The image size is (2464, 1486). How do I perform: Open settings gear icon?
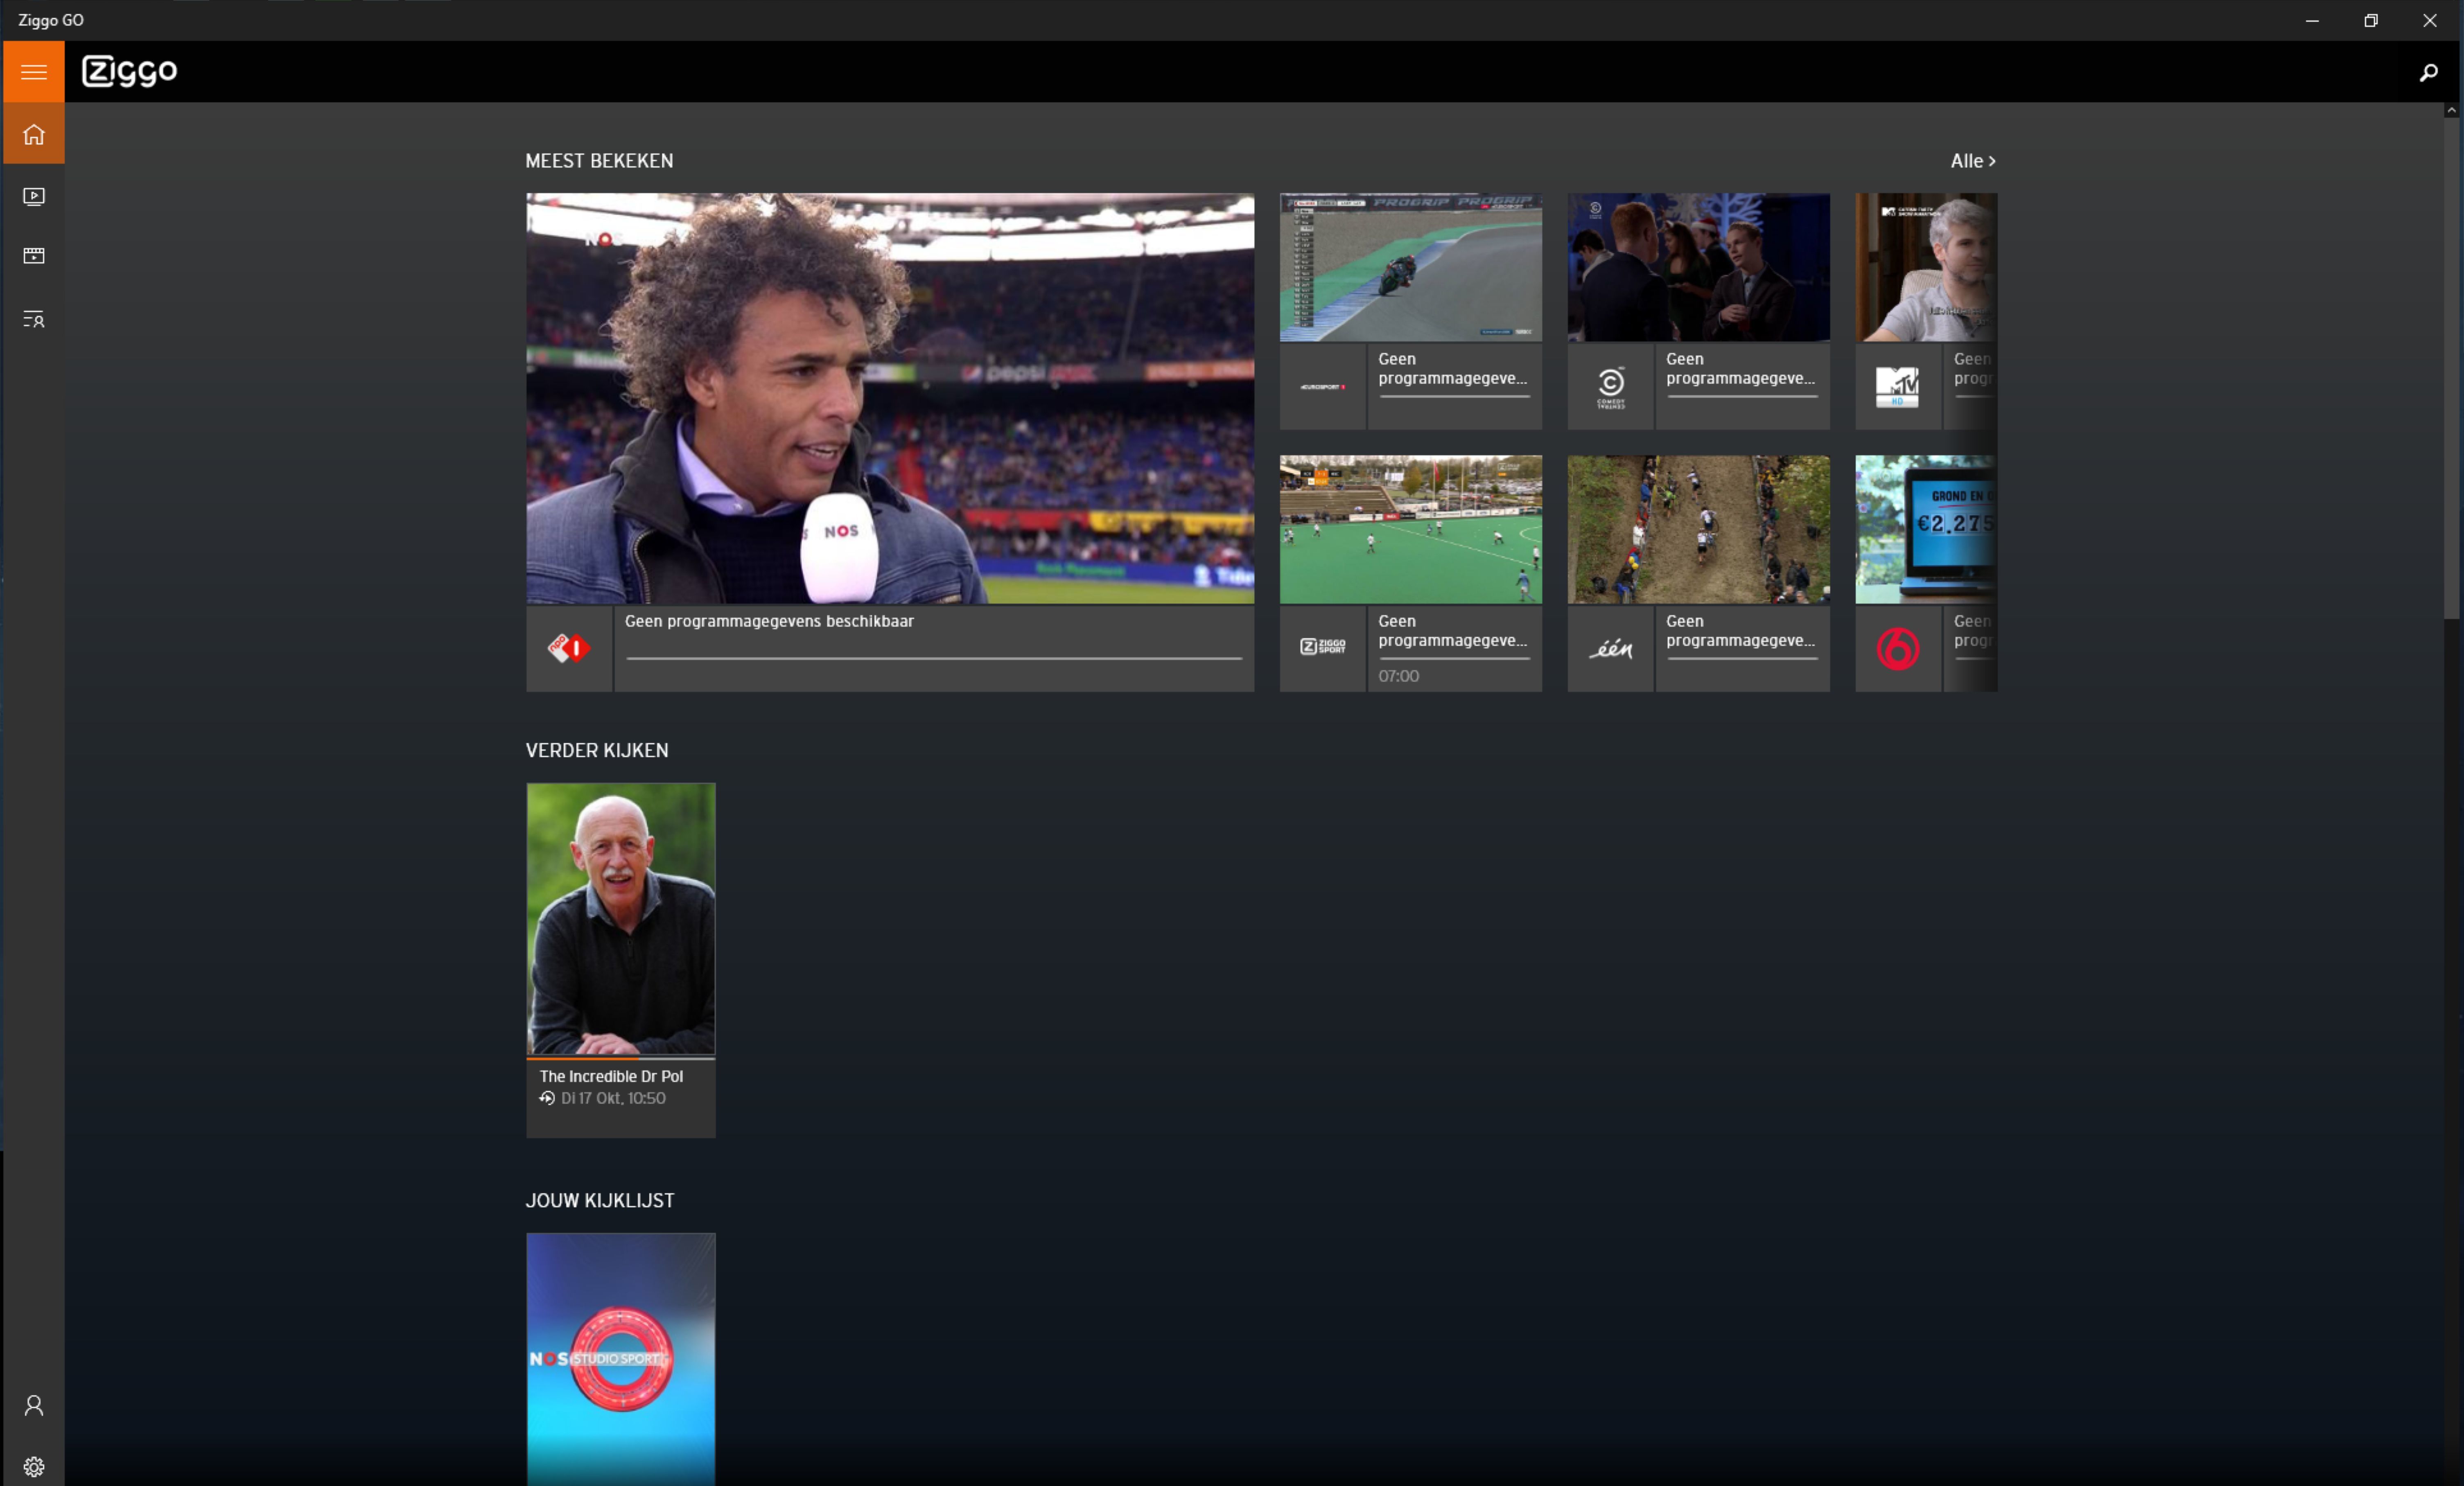pyautogui.click(x=34, y=1467)
